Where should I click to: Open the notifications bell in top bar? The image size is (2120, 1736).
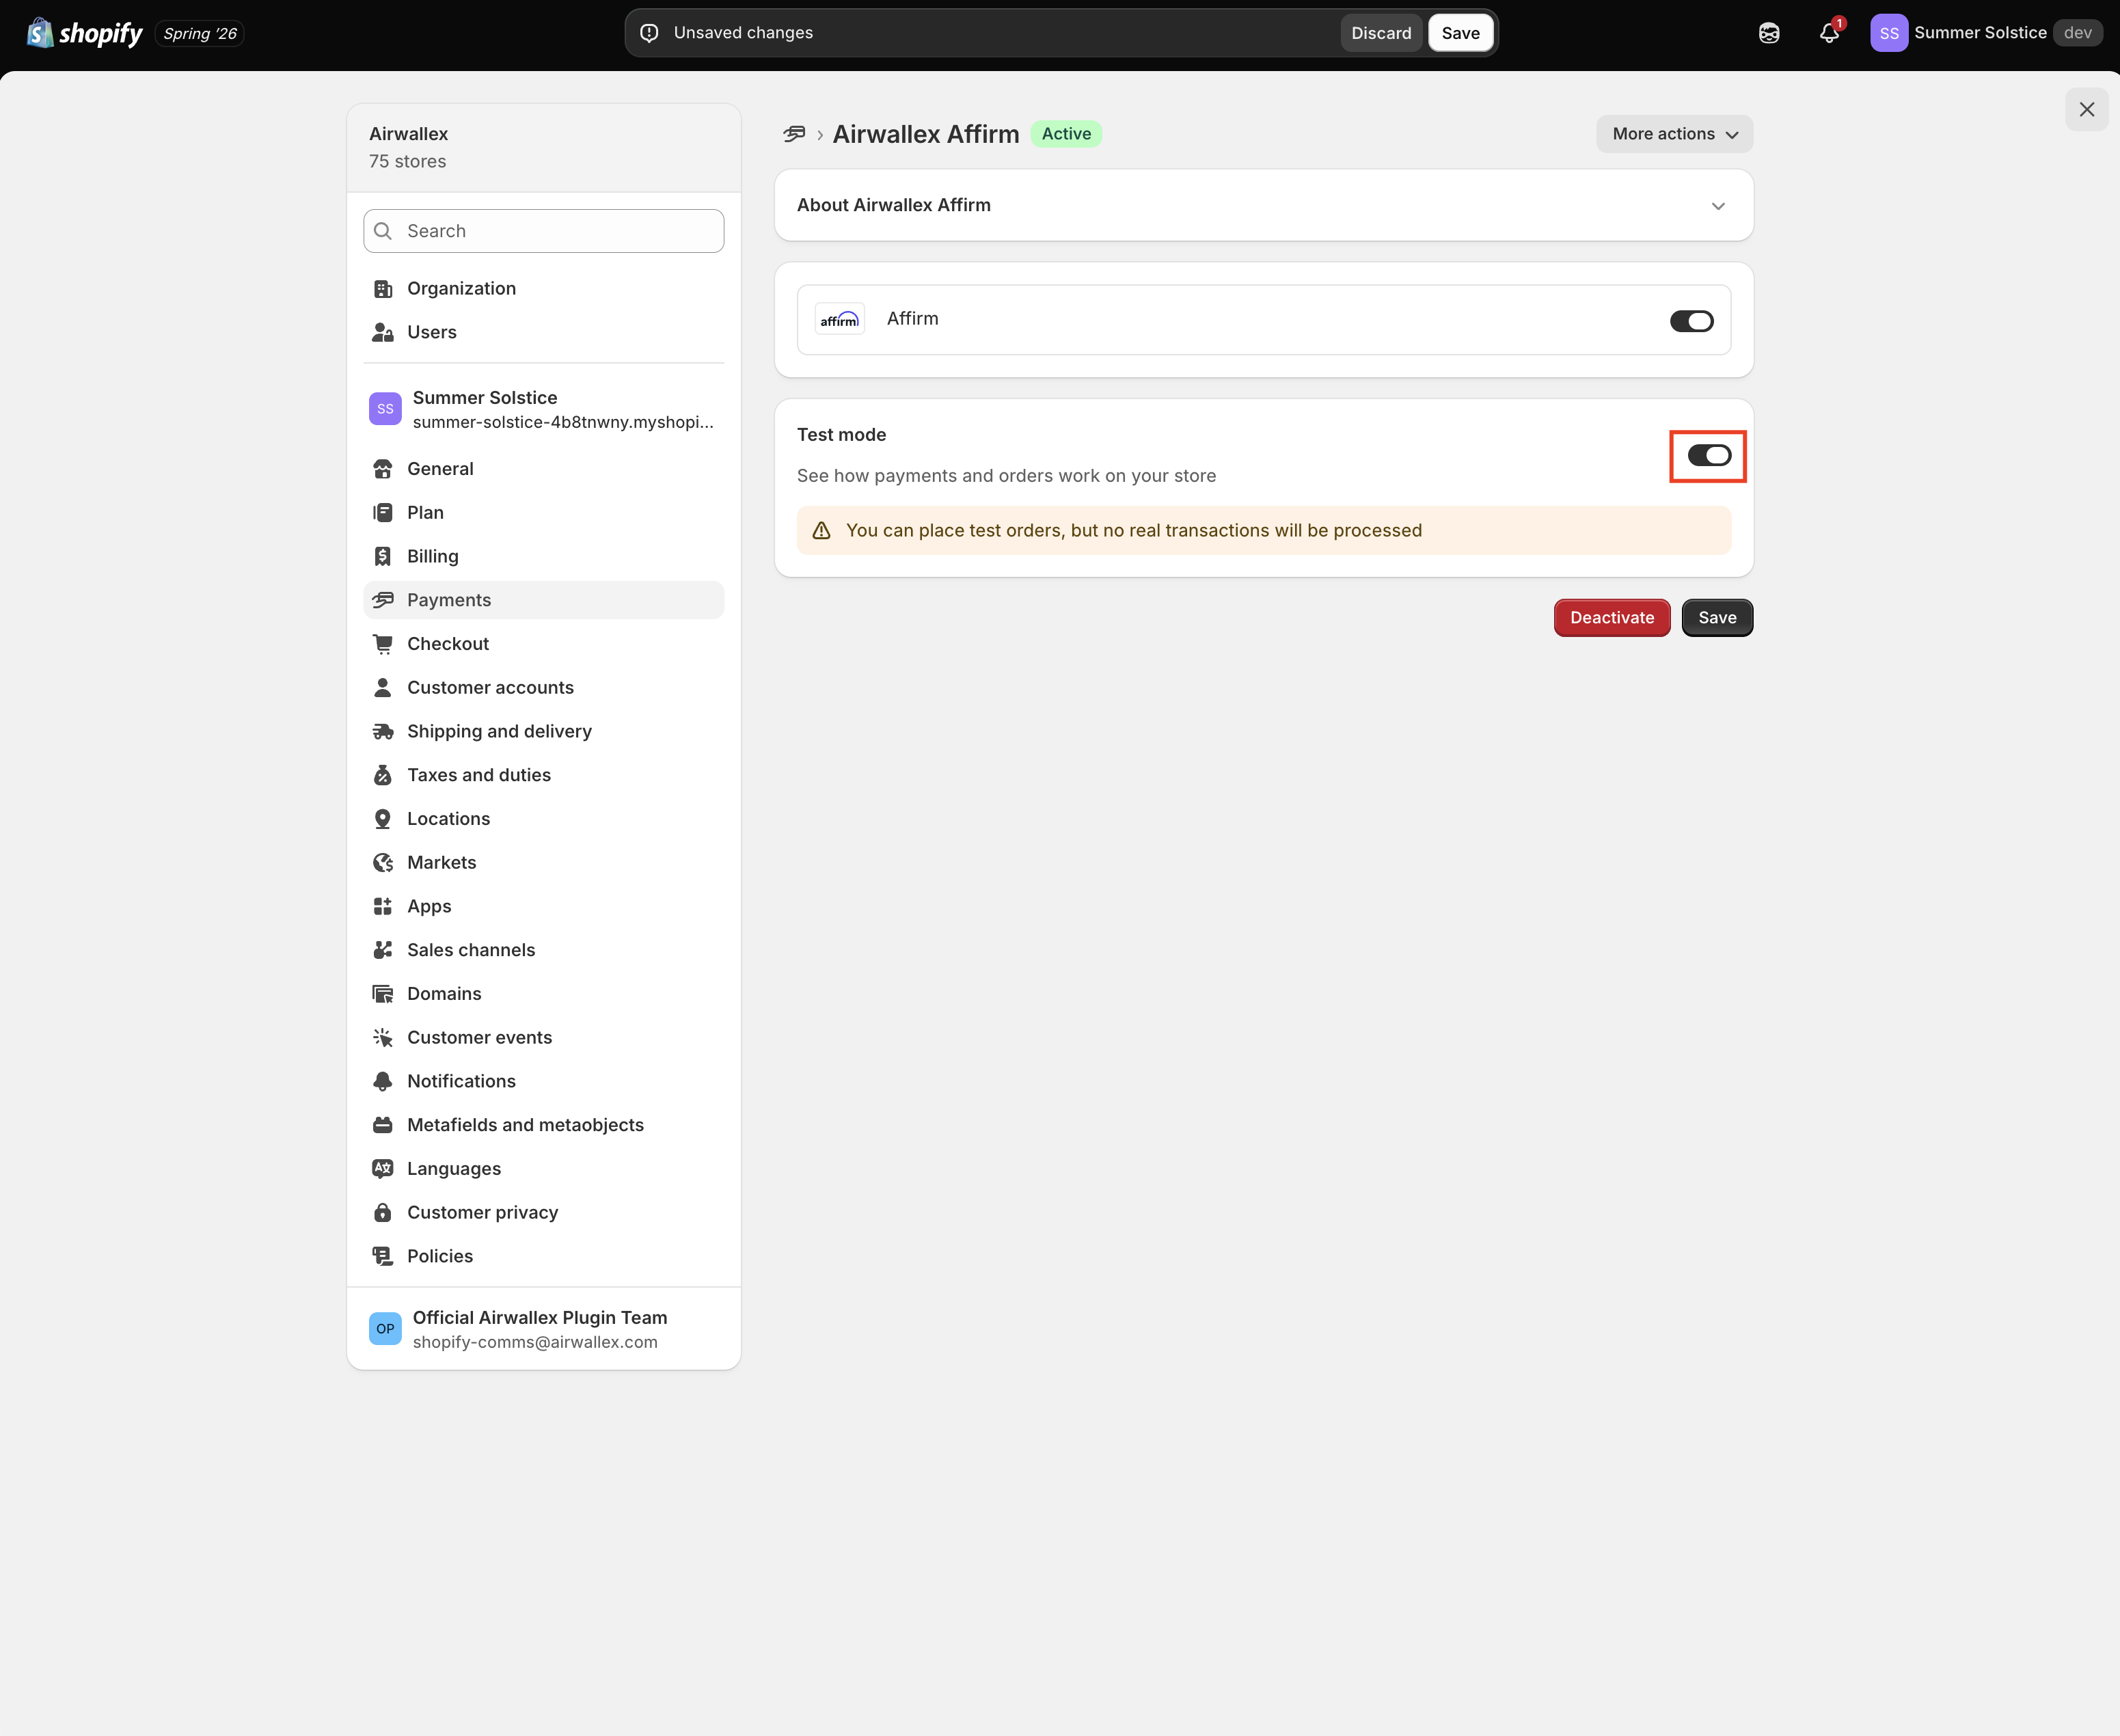pos(1829,33)
